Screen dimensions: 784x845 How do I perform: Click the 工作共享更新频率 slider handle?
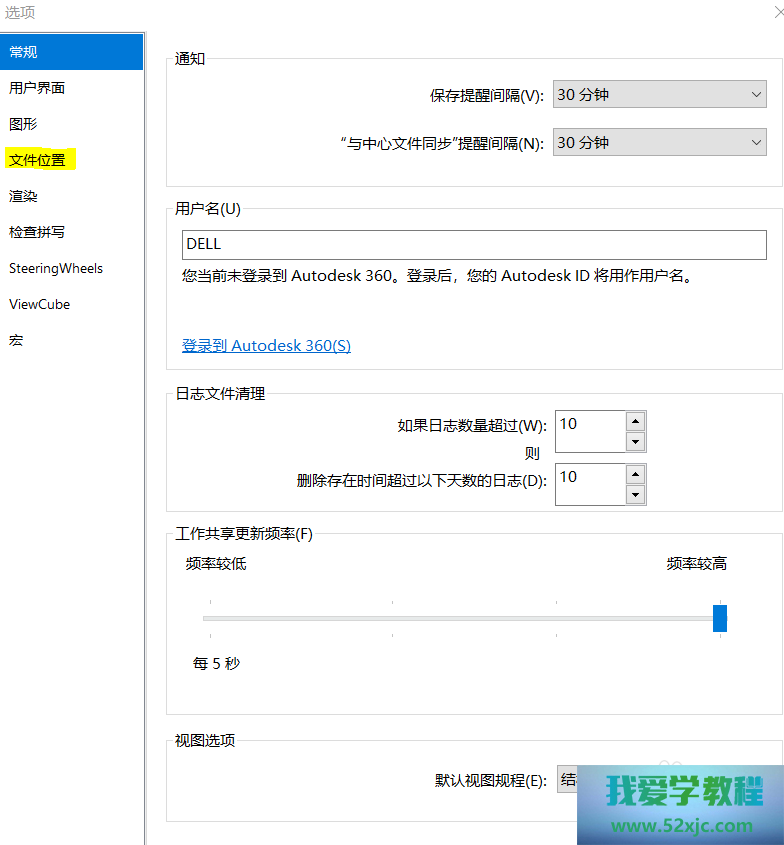click(720, 618)
